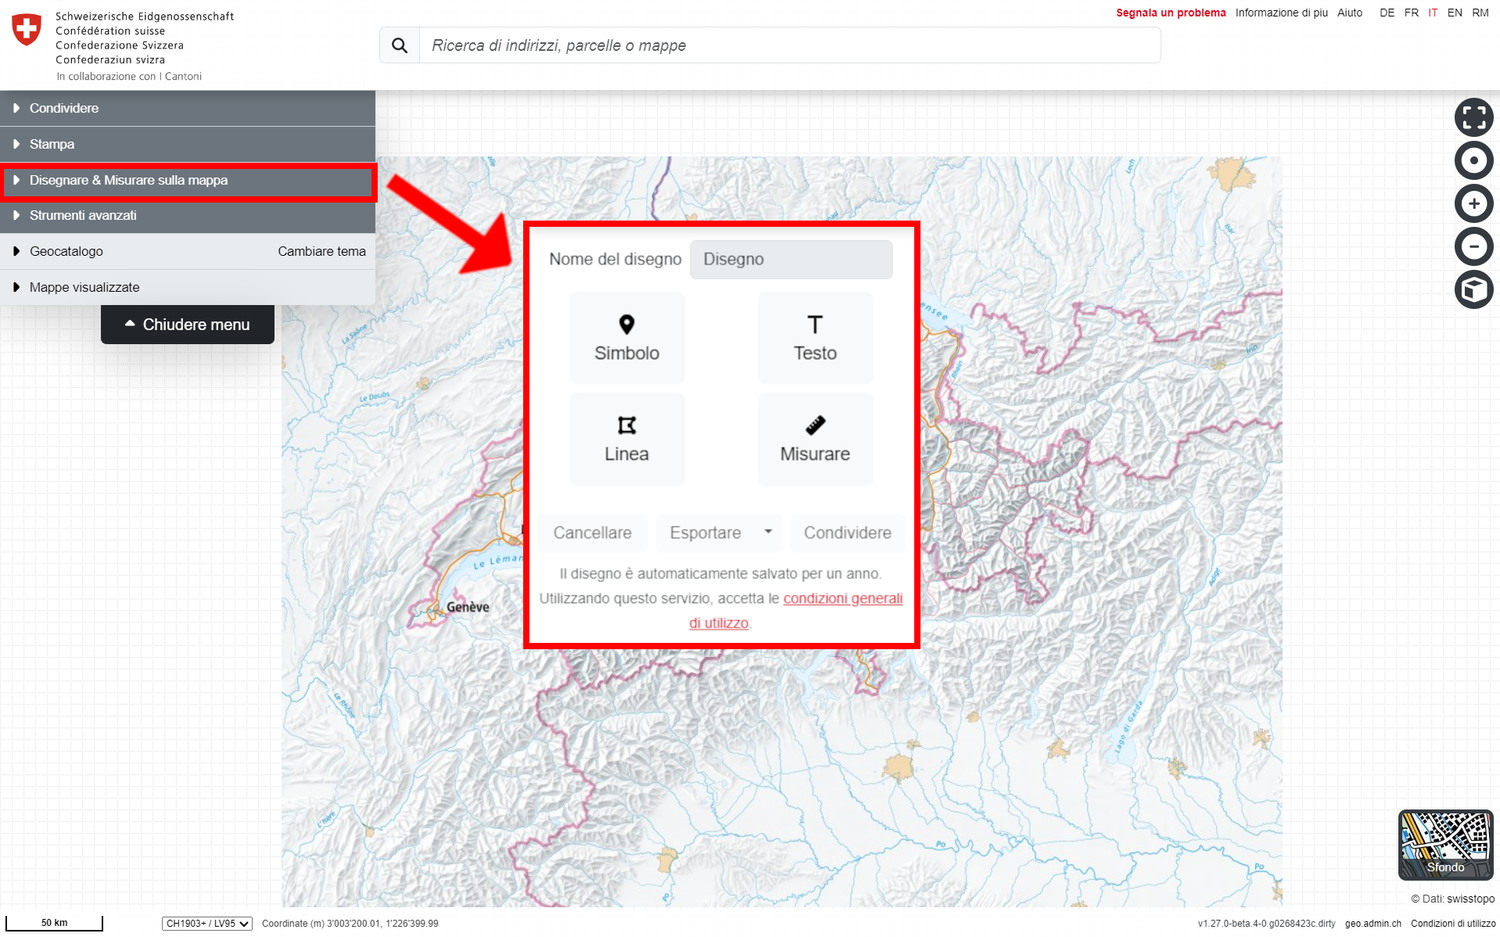
Task: Expand the Strumenti avanzati section
Action: [x=83, y=215]
